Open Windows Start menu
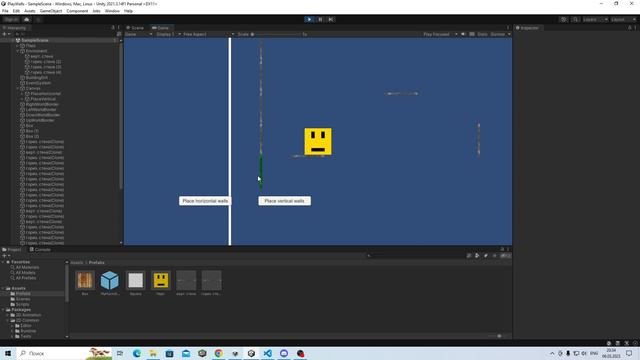The height and width of the screenshot is (360, 640). pyautogui.click(x=8, y=353)
